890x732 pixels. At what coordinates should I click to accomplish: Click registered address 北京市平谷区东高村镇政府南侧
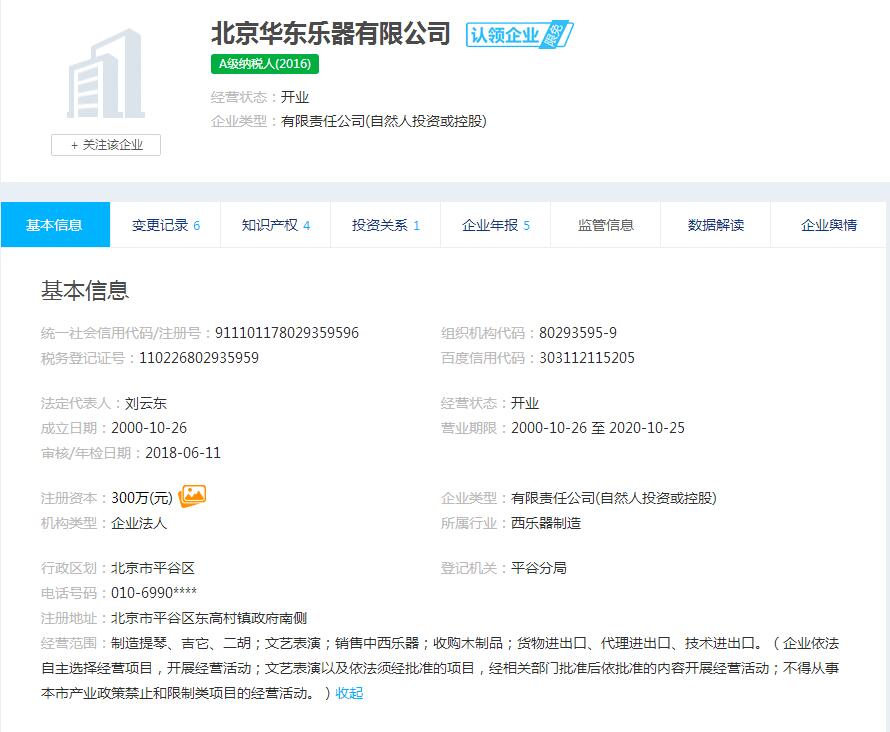pyautogui.click(x=209, y=618)
